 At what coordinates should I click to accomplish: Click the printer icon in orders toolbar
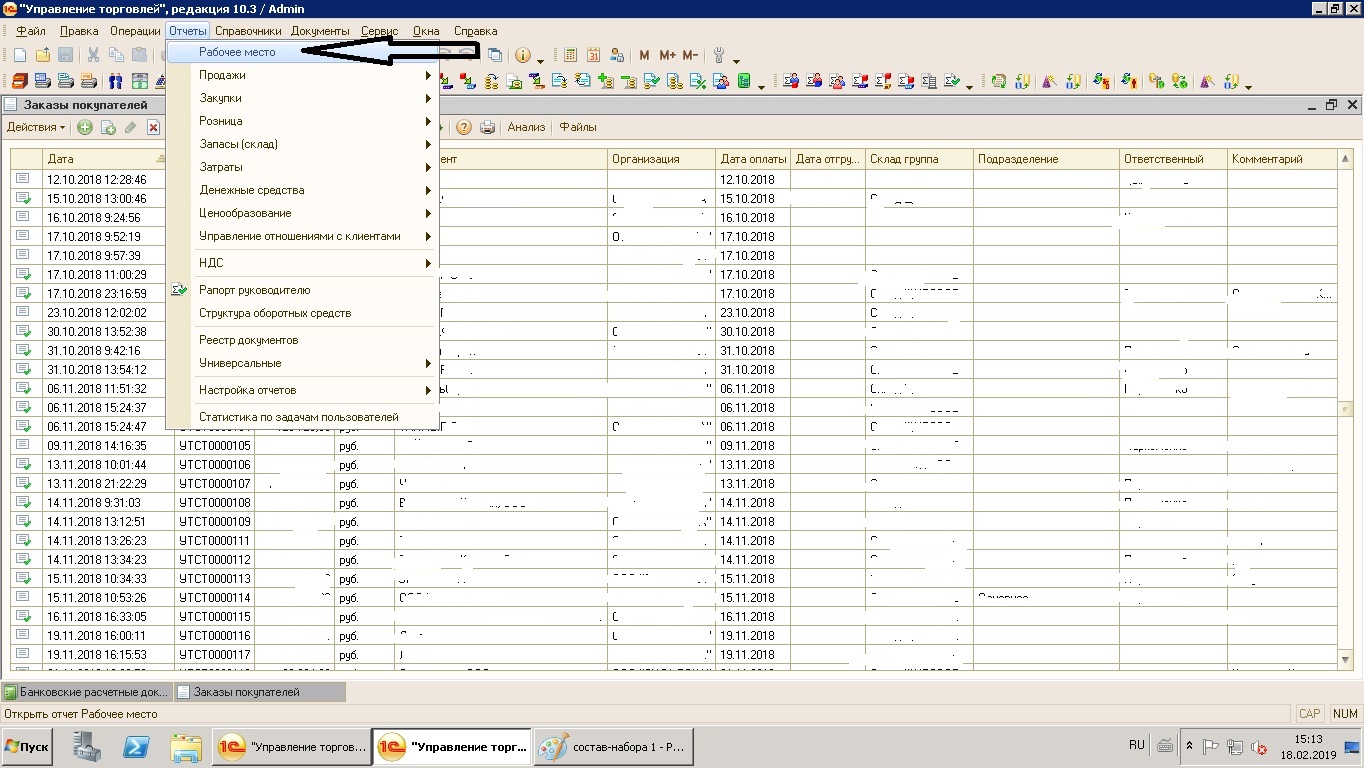(x=488, y=127)
